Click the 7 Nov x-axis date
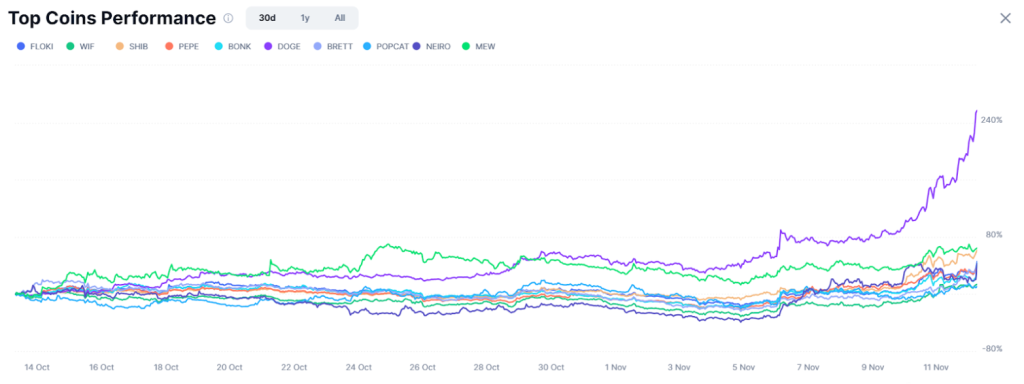Screen dimensions: 1024x384 click(x=808, y=367)
